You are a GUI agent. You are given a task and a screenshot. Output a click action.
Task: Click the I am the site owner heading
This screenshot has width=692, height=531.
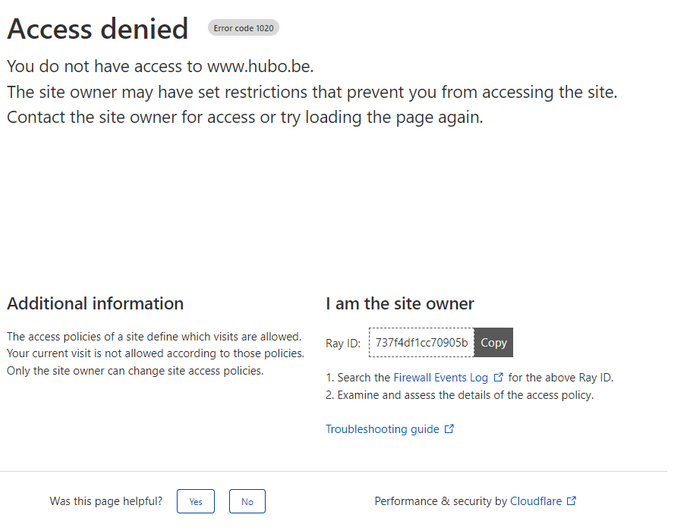coord(400,303)
